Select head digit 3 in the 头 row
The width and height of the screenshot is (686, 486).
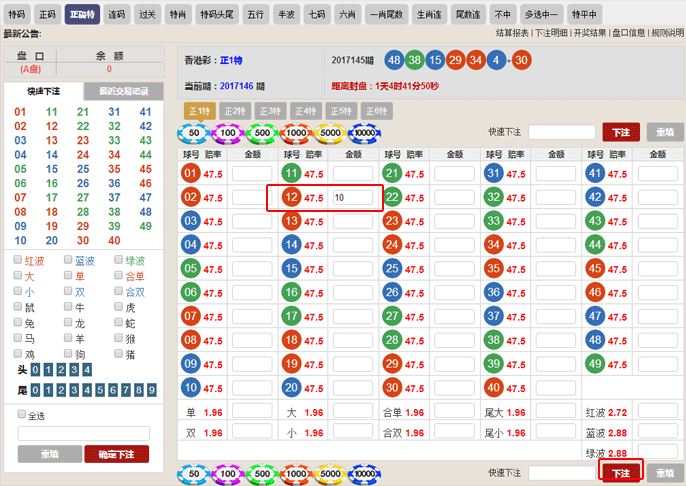[x=73, y=370]
